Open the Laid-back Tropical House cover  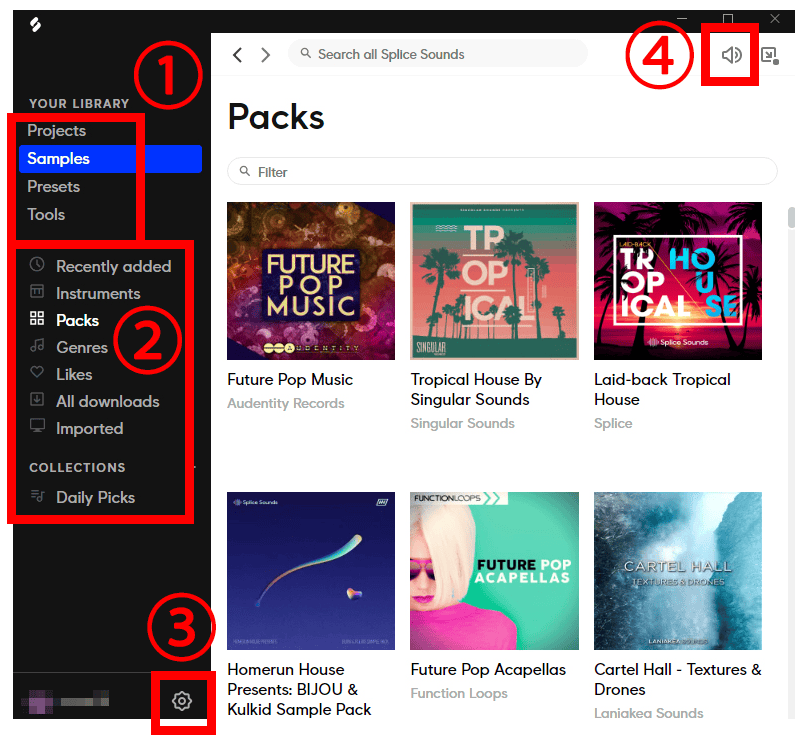pyautogui.click(x=678, y=281)
